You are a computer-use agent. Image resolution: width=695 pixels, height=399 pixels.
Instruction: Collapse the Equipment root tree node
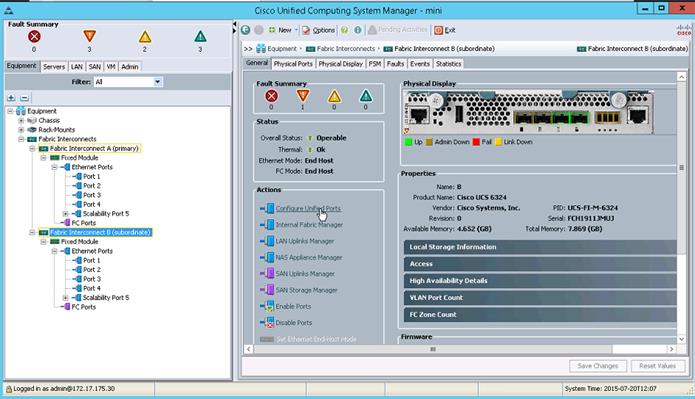click(x=10, y=111)
